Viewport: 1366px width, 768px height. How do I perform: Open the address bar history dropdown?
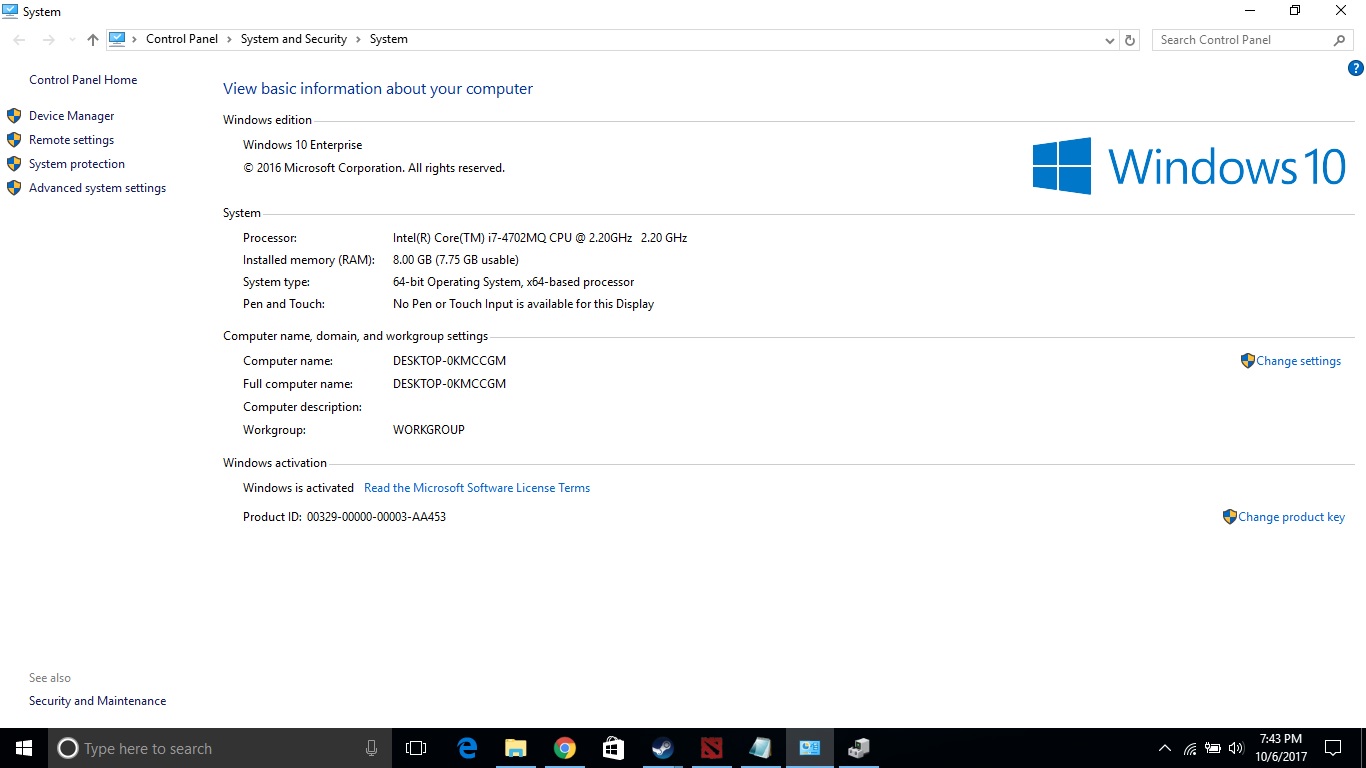click(1110, 40)
